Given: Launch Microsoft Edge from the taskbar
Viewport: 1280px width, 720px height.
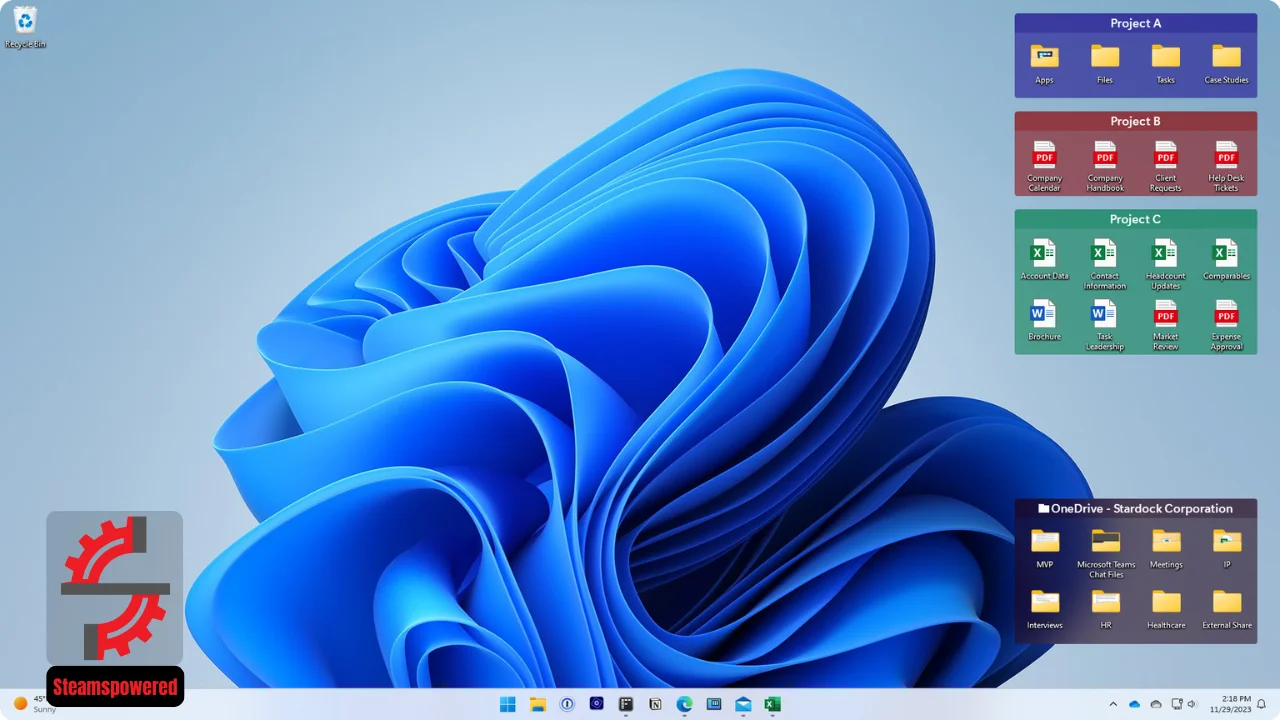Looking at the screenshot, I should tap(684, 704).
